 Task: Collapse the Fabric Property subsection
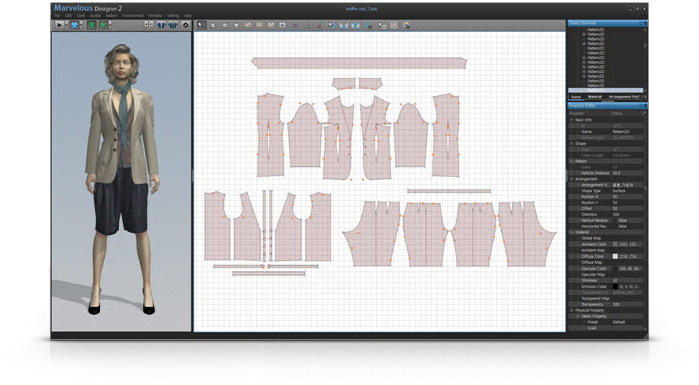[578, 316]
